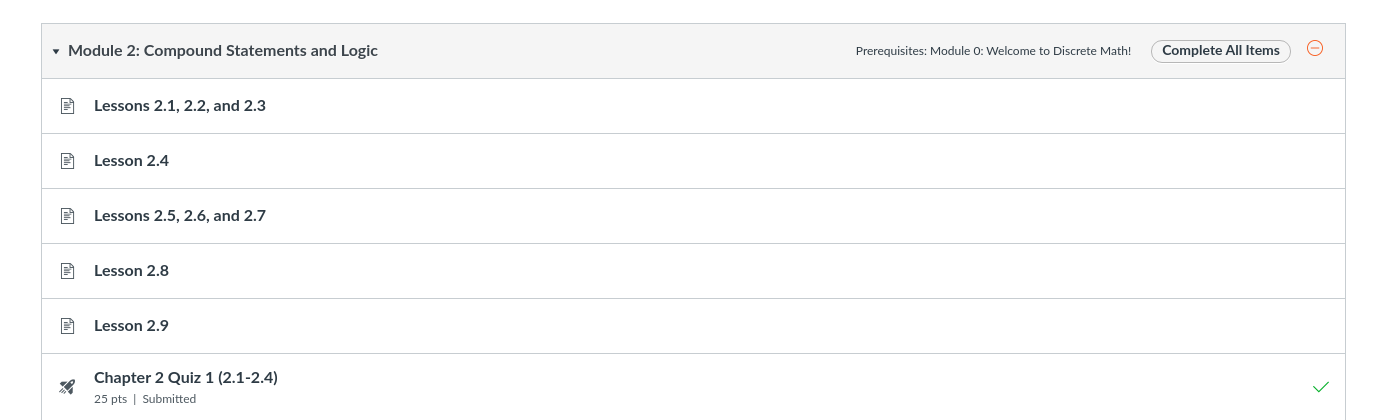Click the page icon beside Lesson 2.8
Screen dimensions: 1386x420
pyautogui.click(x=68, y=271)
